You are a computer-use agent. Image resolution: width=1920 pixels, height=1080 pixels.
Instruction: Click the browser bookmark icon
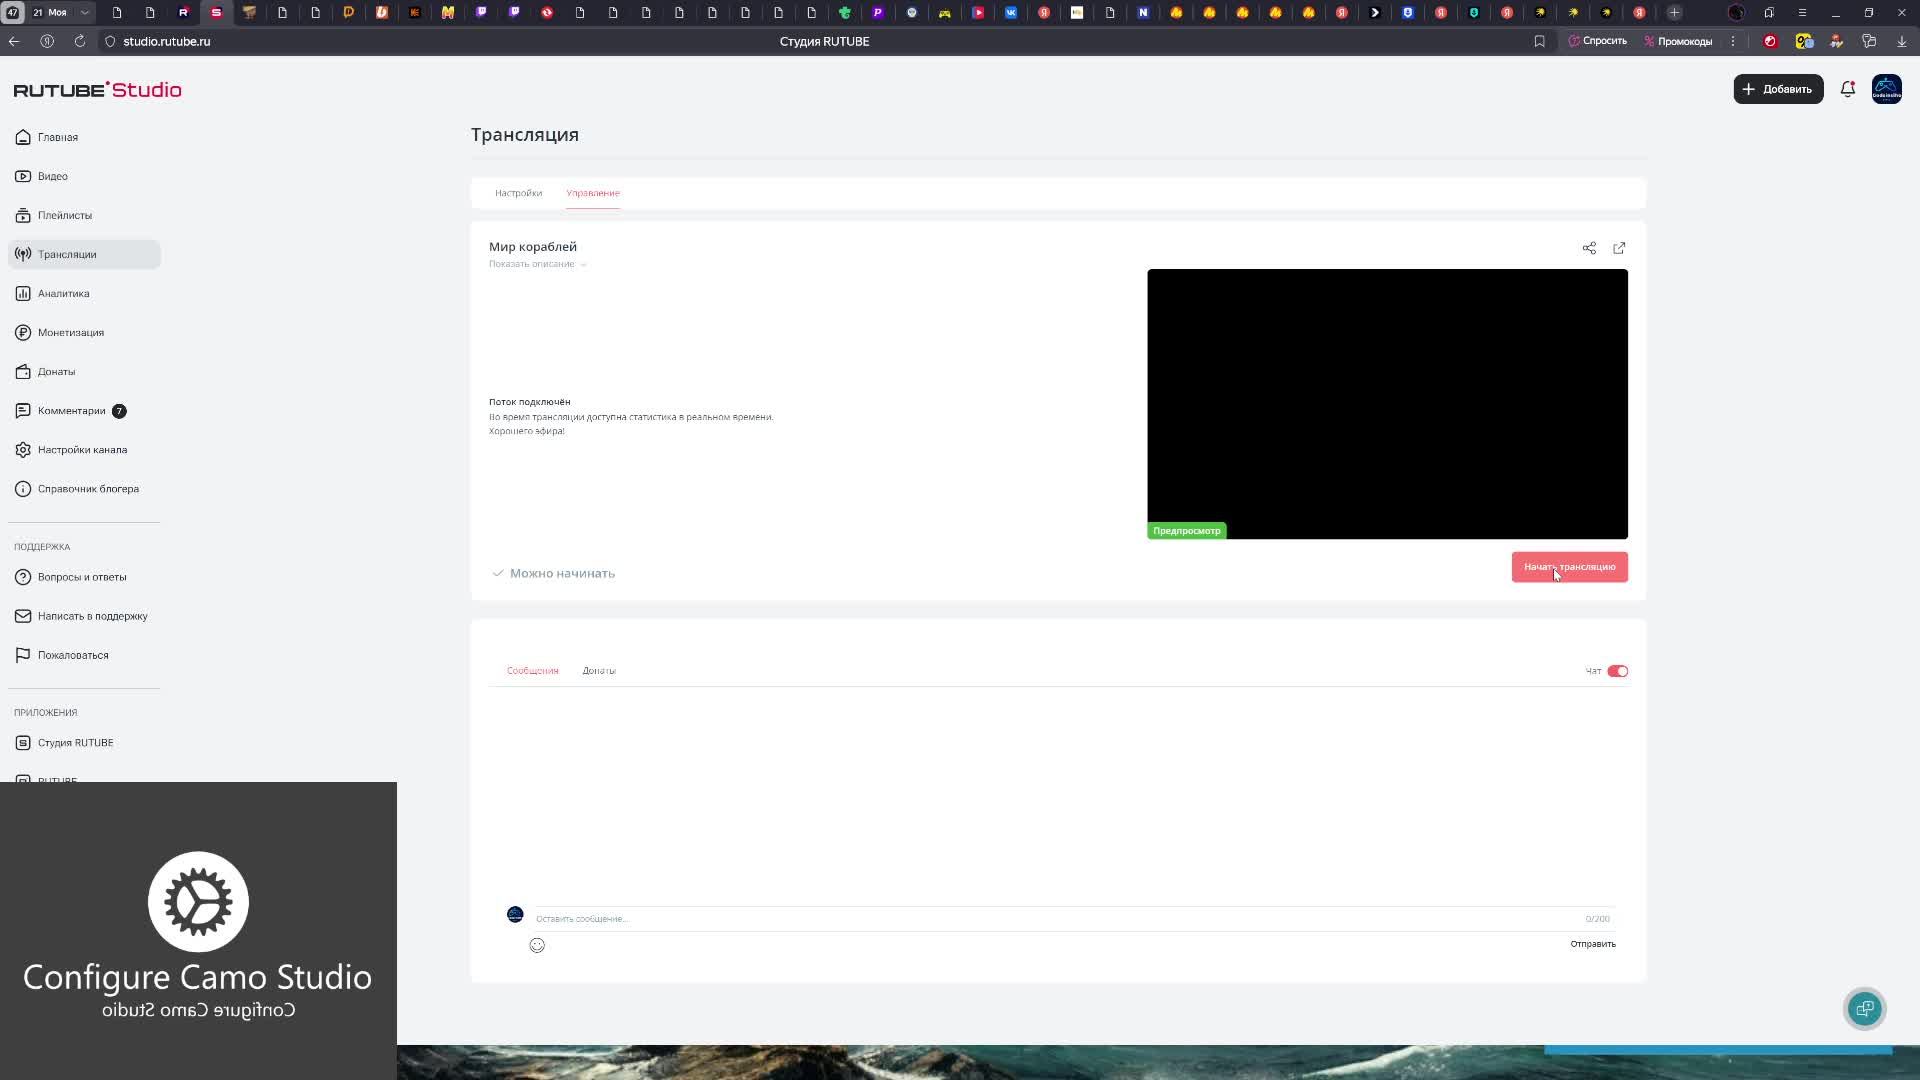(x=1540, y=41)
